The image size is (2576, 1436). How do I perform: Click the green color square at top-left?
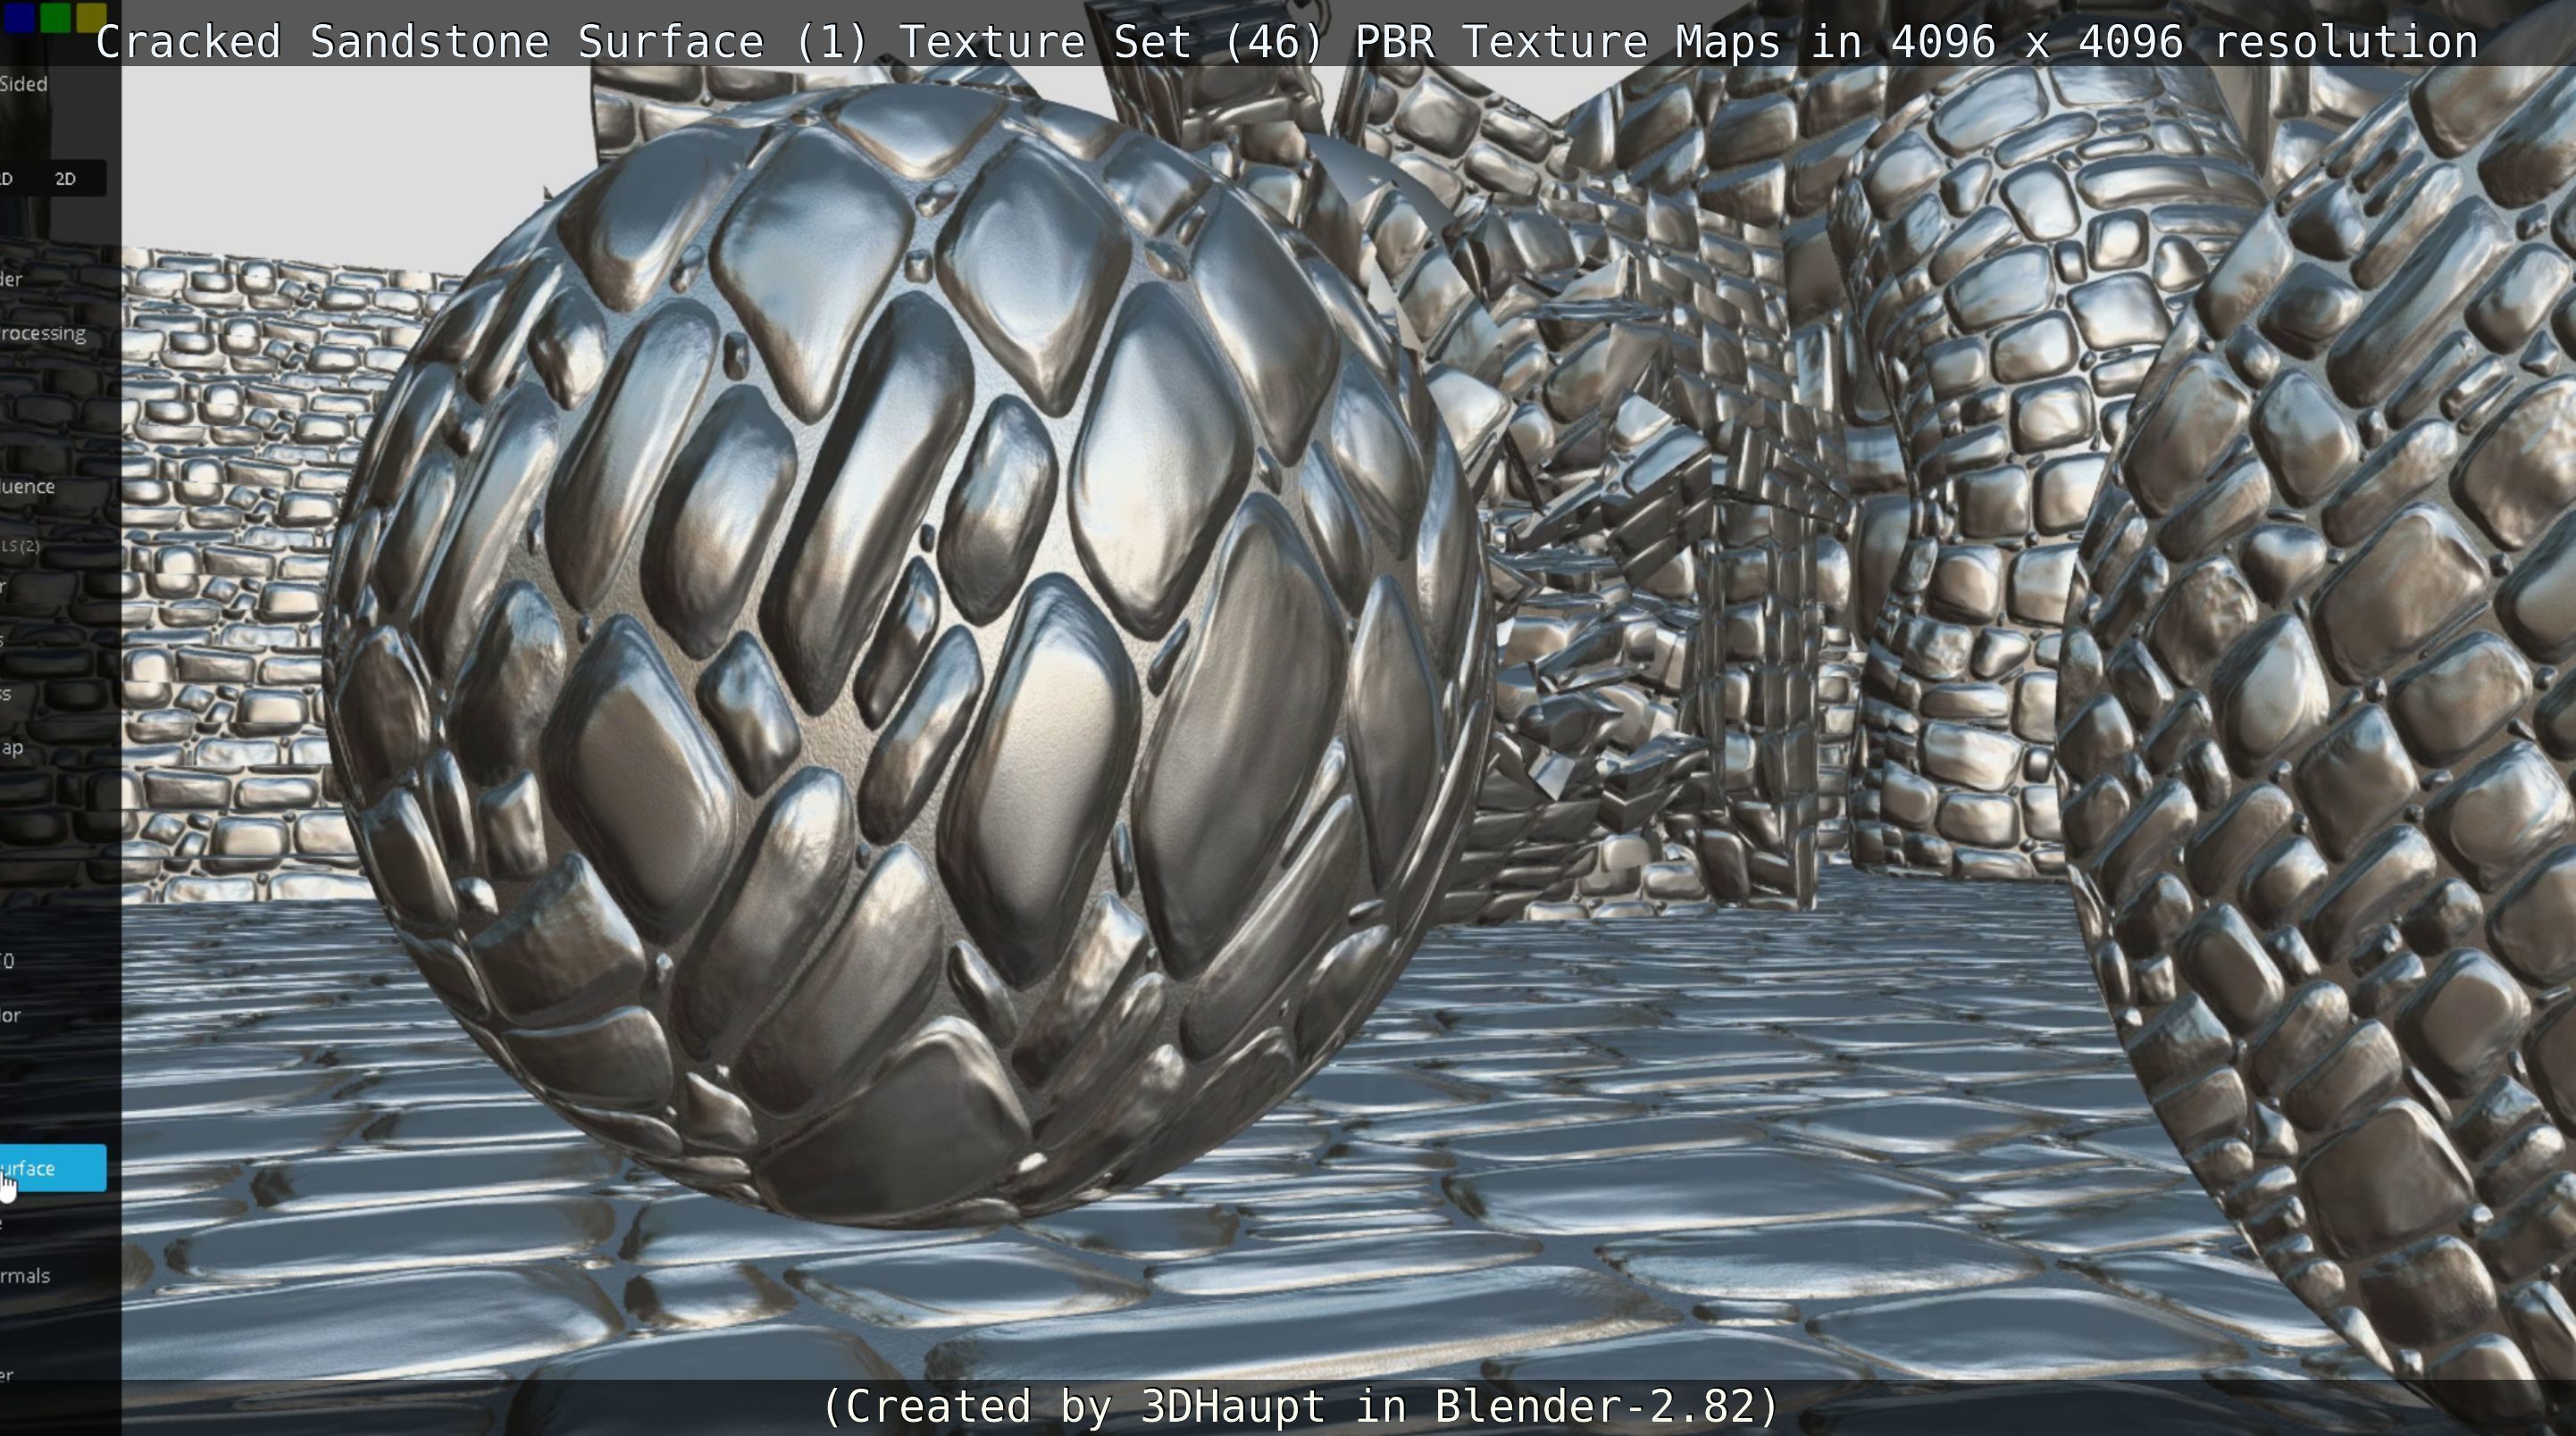[55, 16]
